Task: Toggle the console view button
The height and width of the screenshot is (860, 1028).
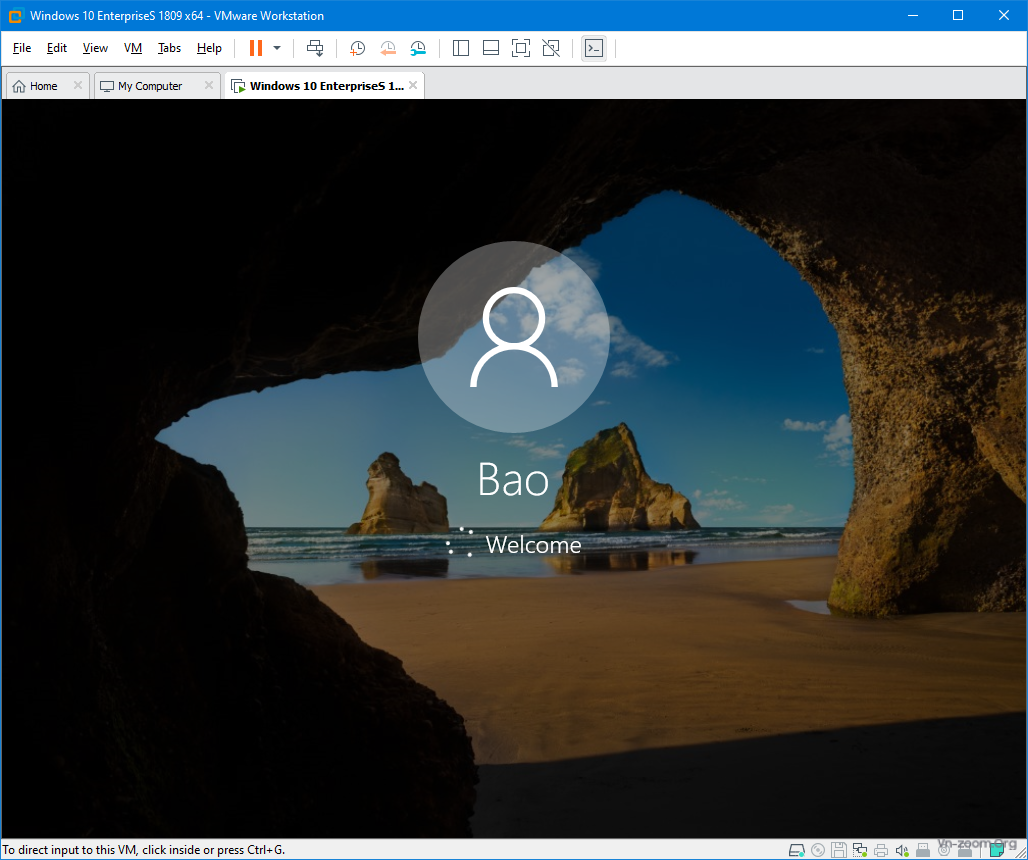Action: [x=594, y=48]
